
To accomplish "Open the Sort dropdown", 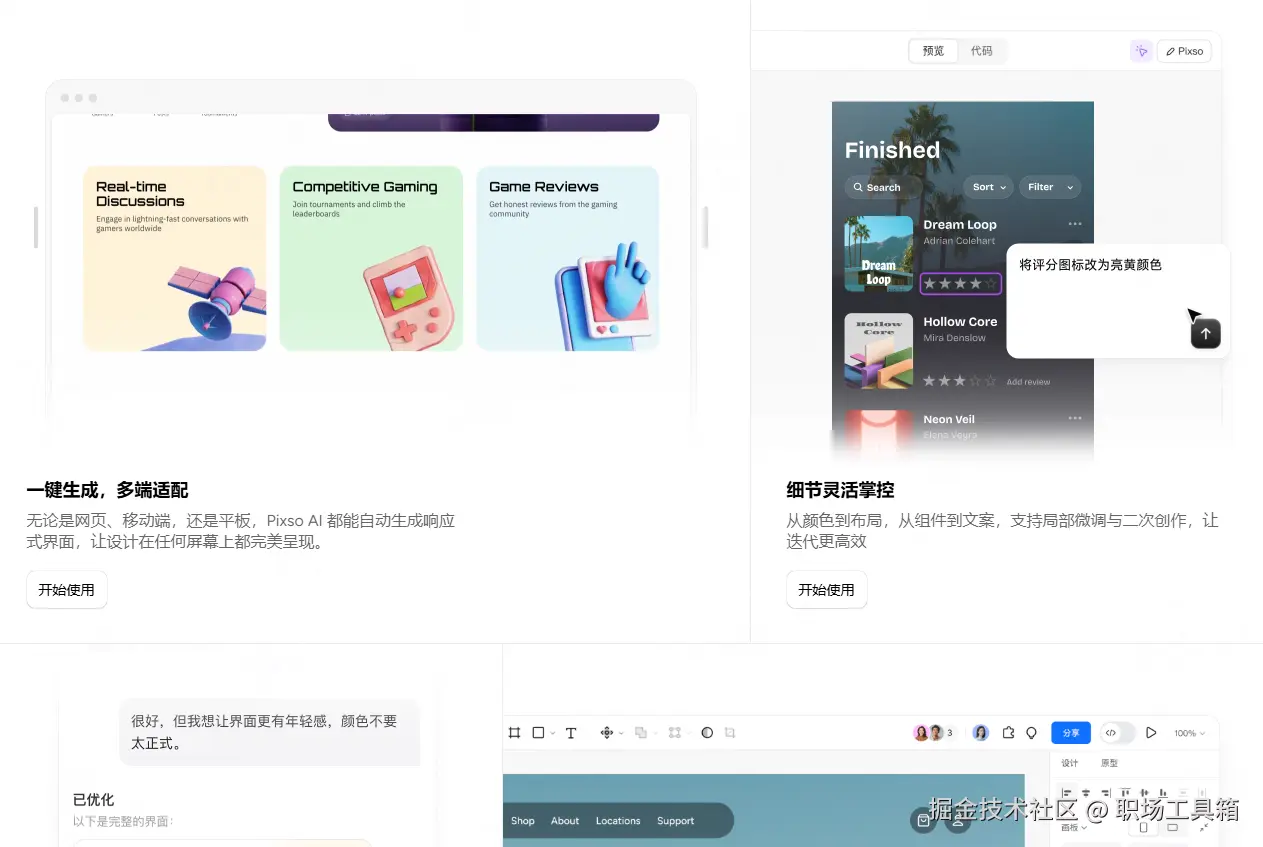I will click(988, 187).
